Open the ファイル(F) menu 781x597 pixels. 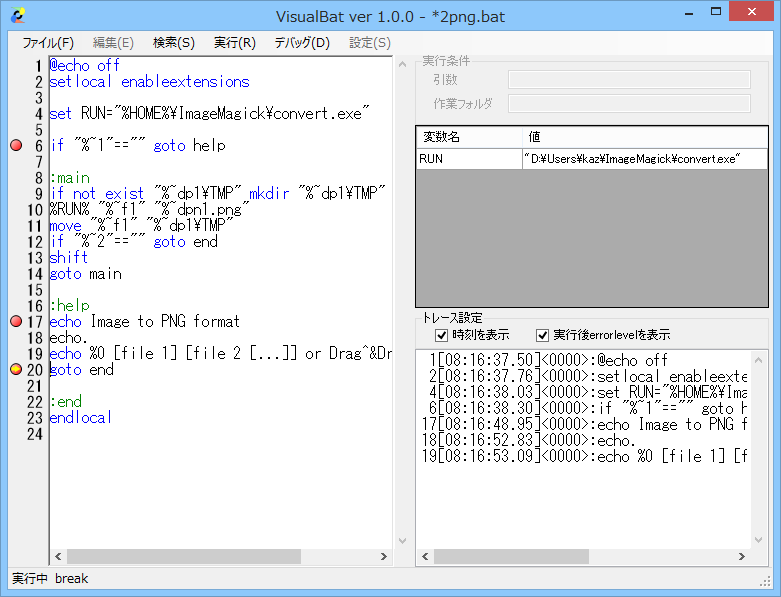48,43
